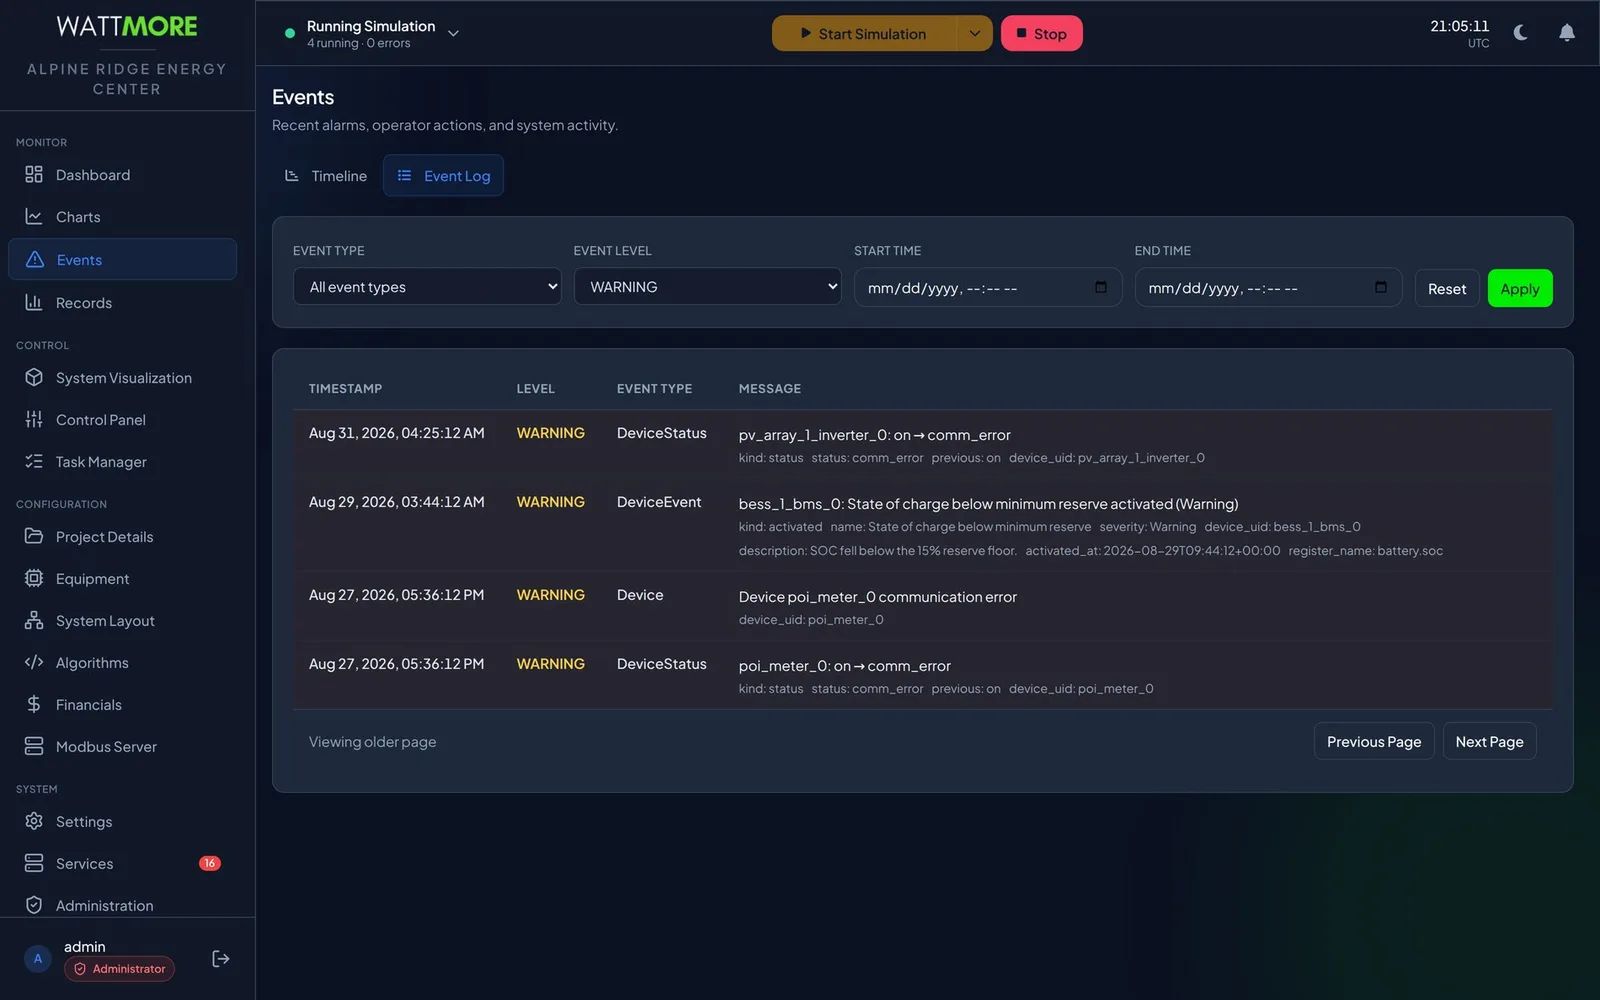The image size is (1600, 1000).
Task: Open the Start Simulation split-button arrow
Action: coord(975,33)
